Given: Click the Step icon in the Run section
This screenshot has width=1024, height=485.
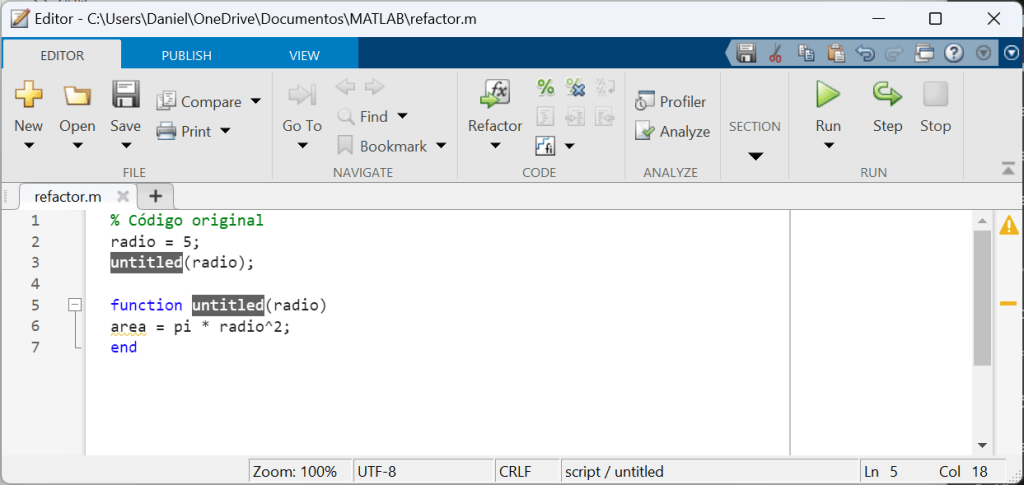Looking at the screenshot, I should click(x=887, y=95).
